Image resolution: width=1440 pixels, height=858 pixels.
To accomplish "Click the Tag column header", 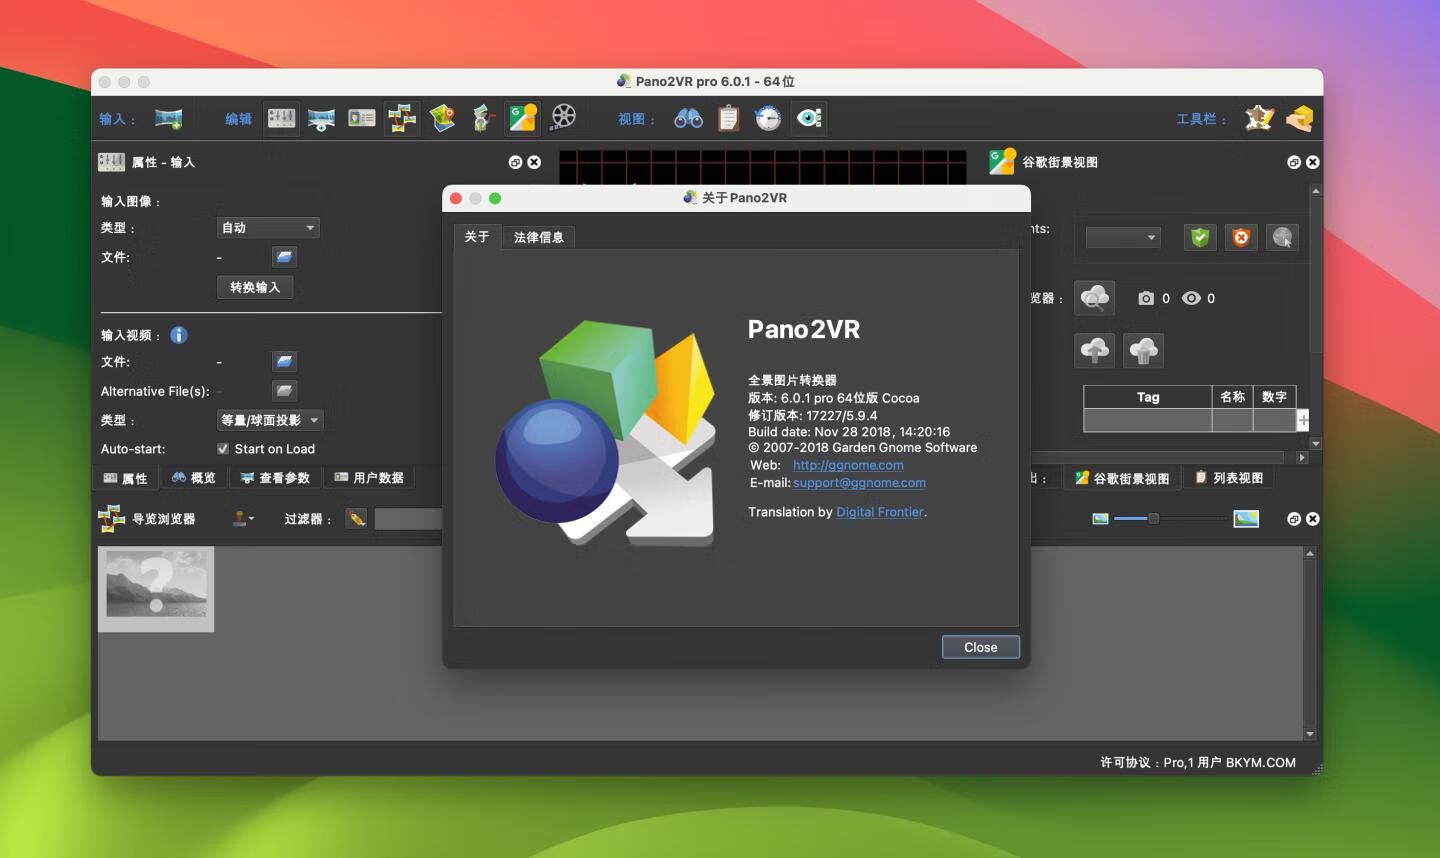I will pyautogui.click(x=1148, y=397).
